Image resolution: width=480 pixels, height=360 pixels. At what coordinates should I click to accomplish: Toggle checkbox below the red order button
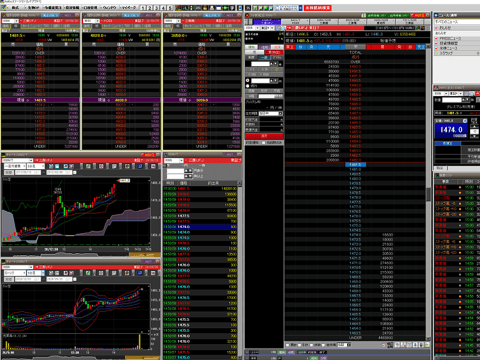click(x=264, y=143)
